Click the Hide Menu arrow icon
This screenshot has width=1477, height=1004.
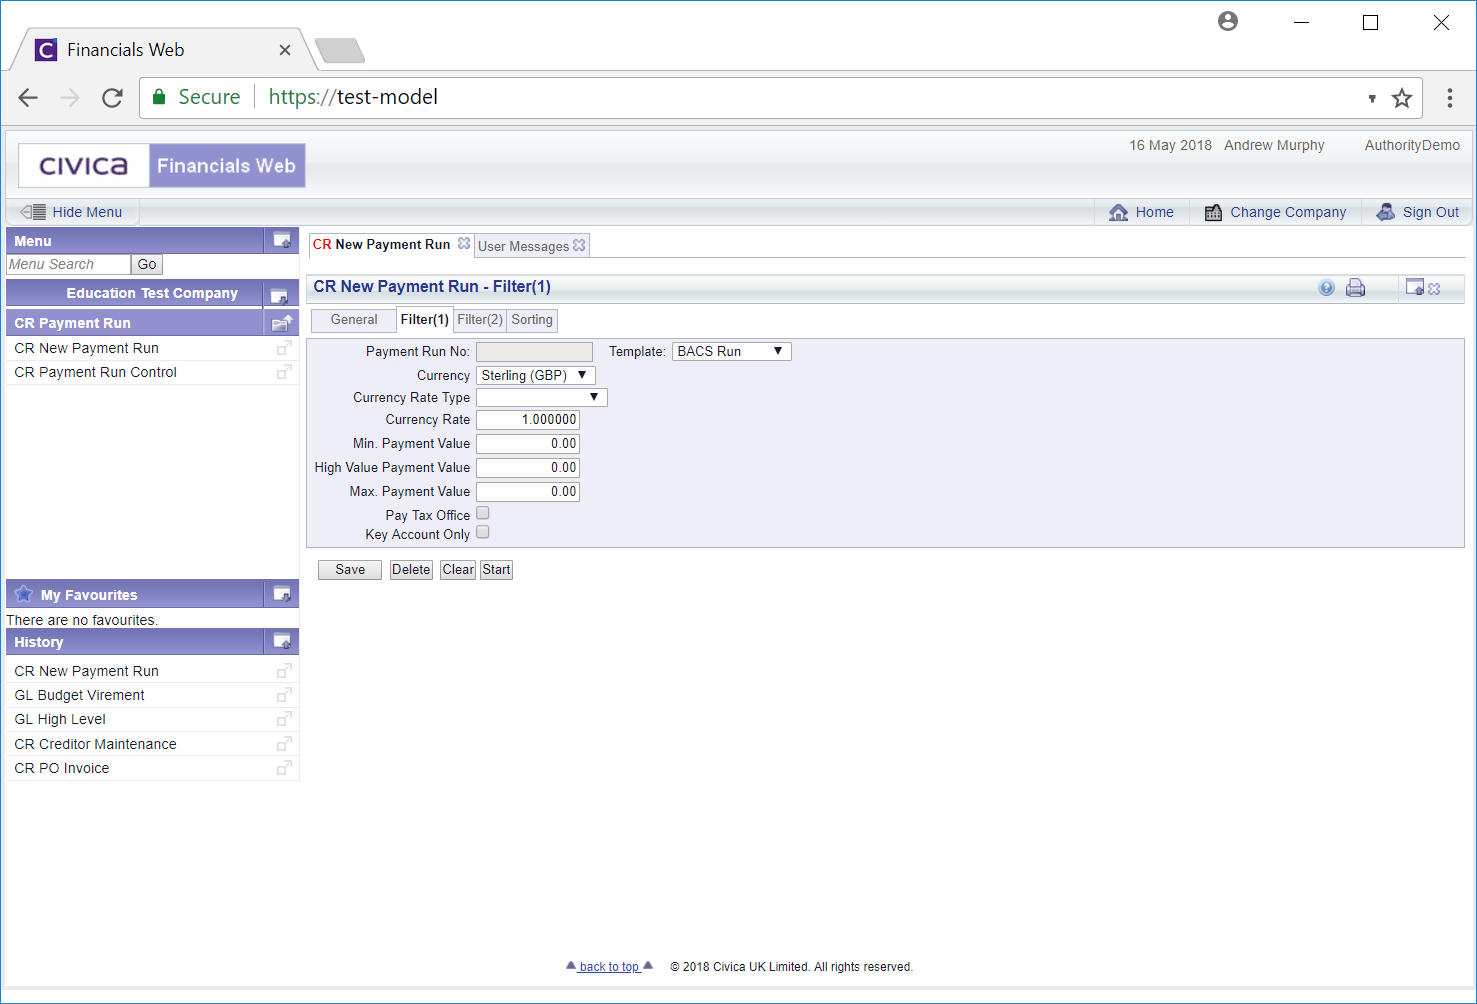click(33, 212)
